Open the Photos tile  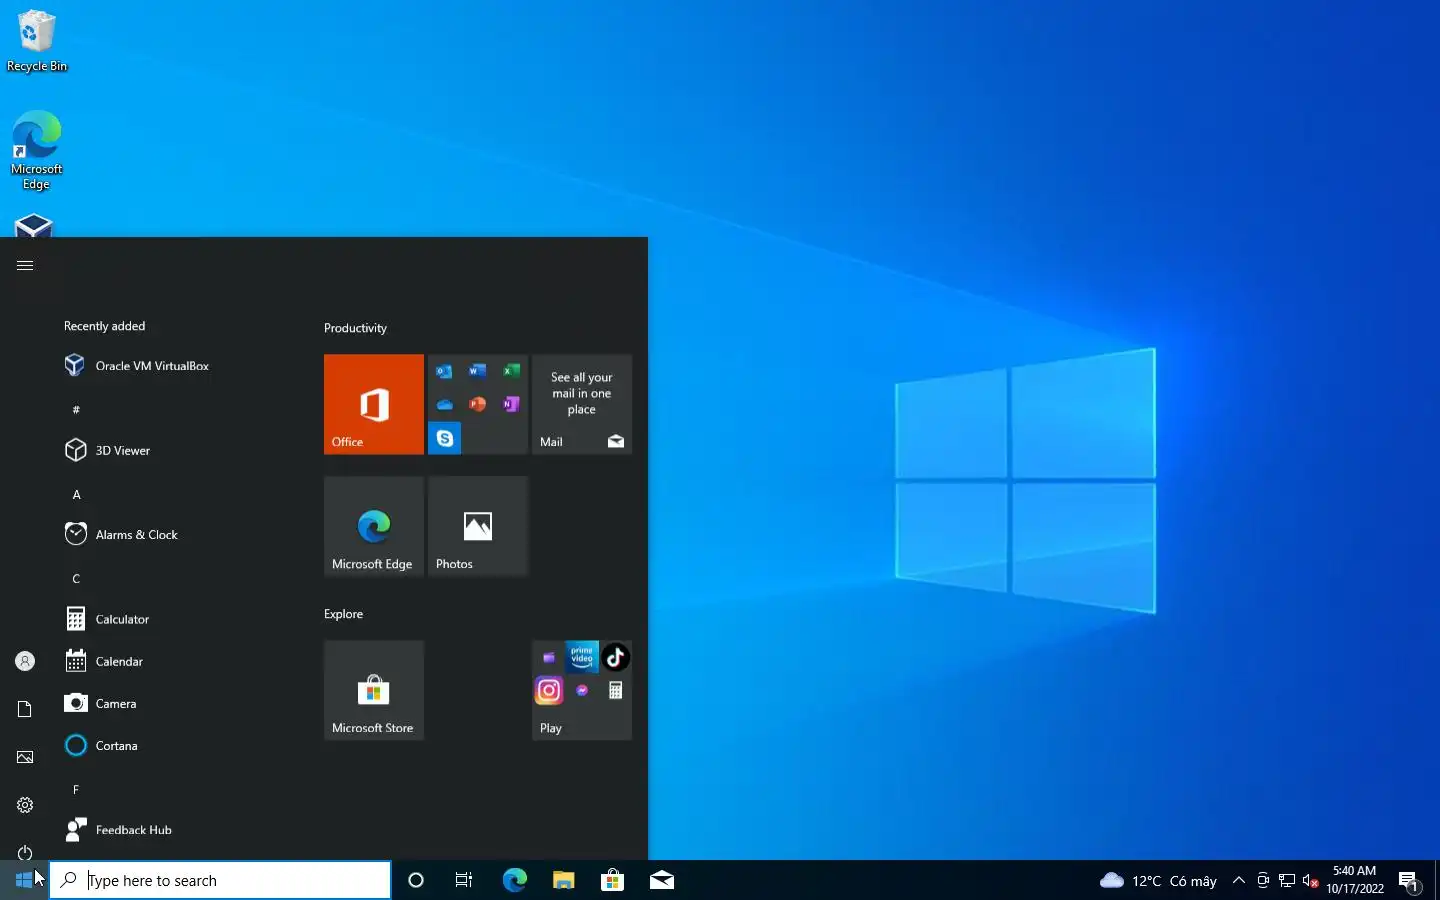tap(478, 526)
